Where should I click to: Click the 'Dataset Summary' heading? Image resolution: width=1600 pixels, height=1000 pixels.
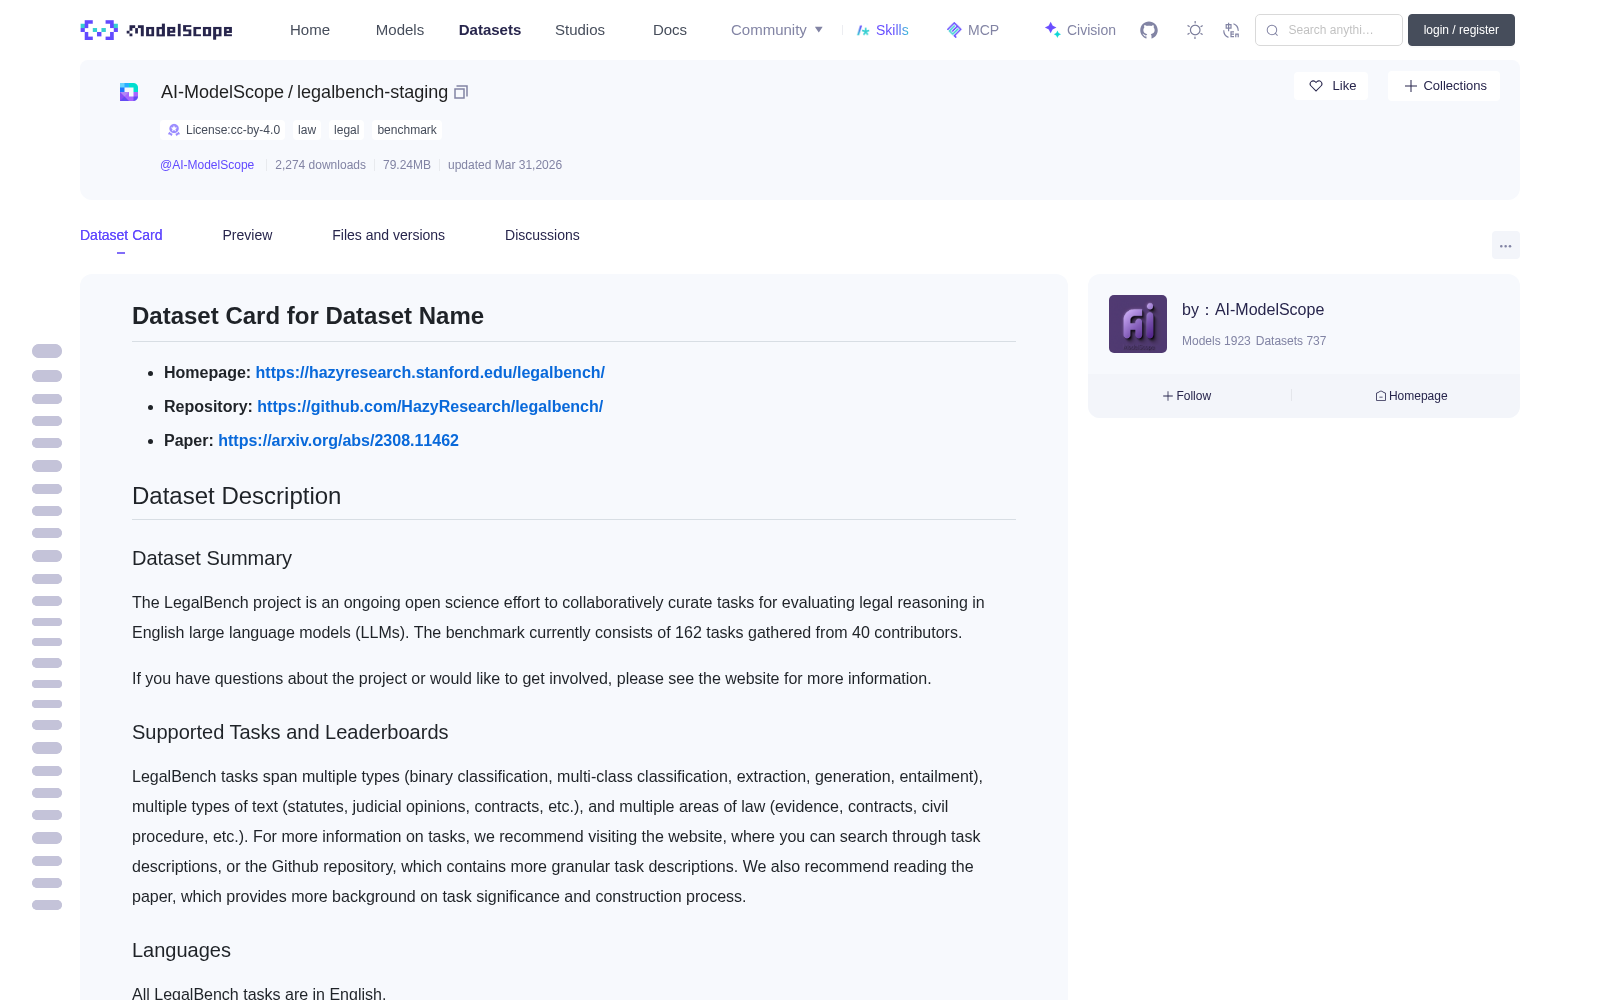(212, 558)
